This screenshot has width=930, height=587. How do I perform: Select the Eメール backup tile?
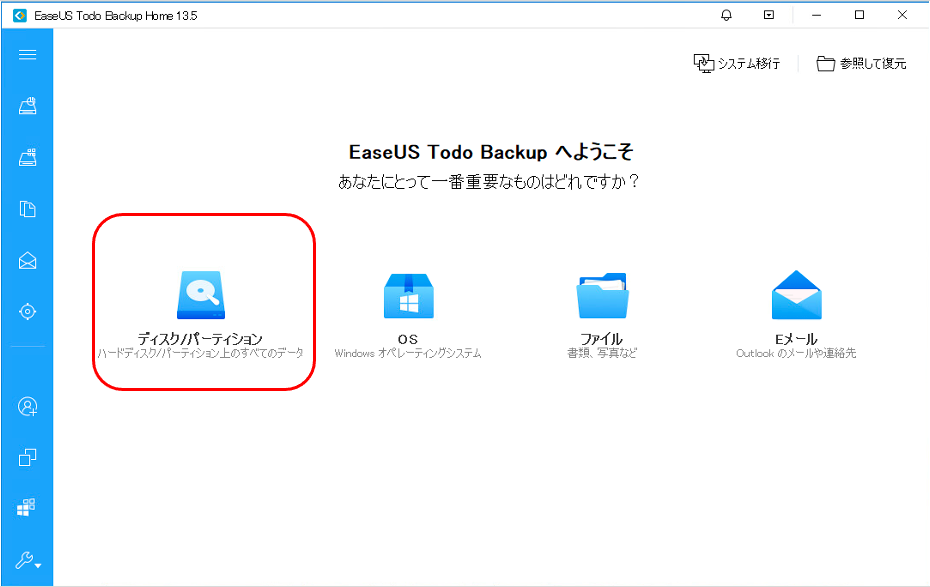click(796, 314)
